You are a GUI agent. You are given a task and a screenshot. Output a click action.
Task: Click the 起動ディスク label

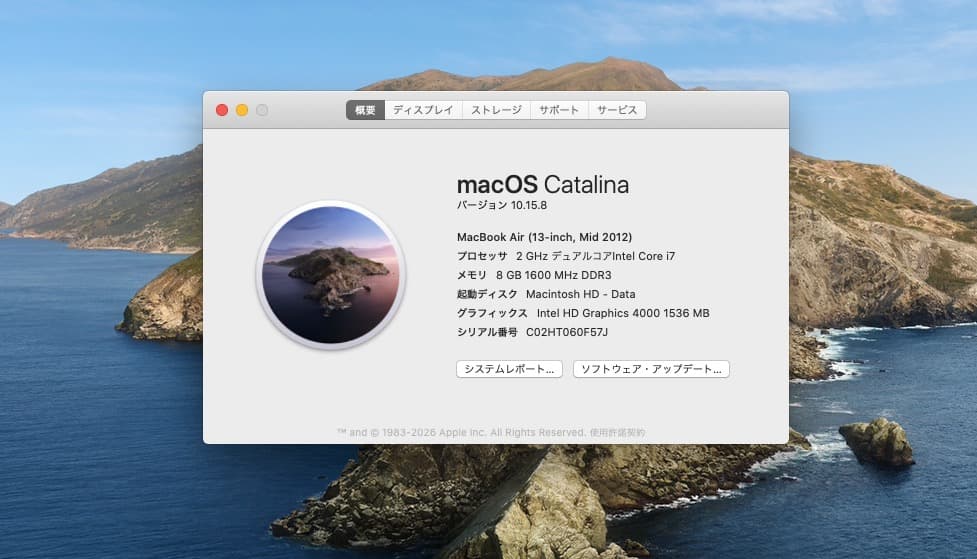click(487, 294)
